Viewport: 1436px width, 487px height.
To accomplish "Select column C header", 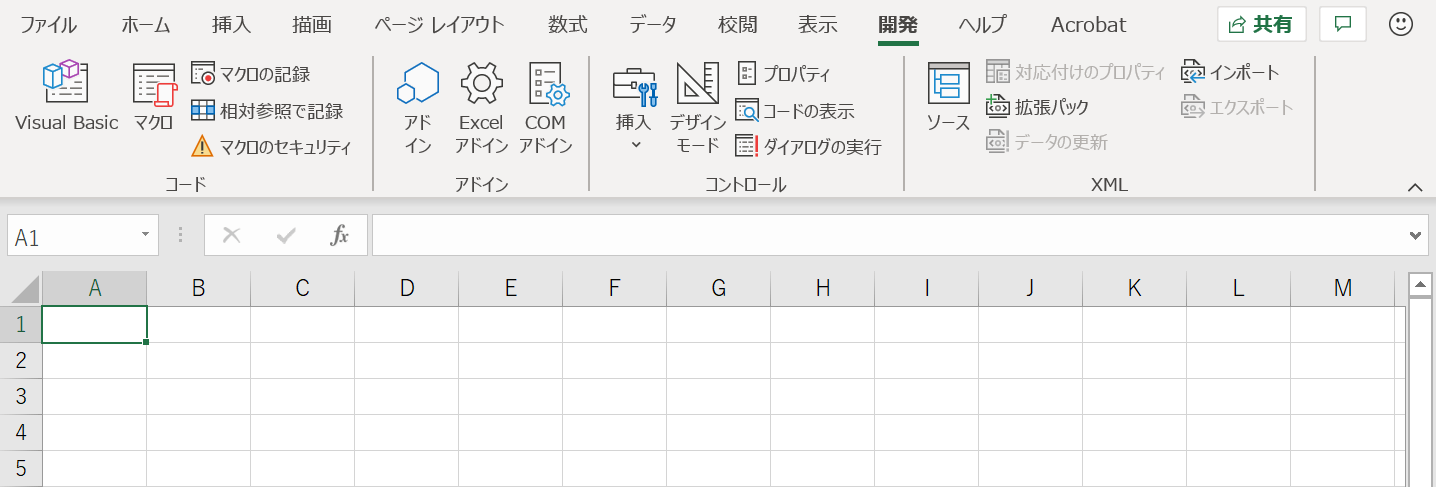I will (303, 288).
